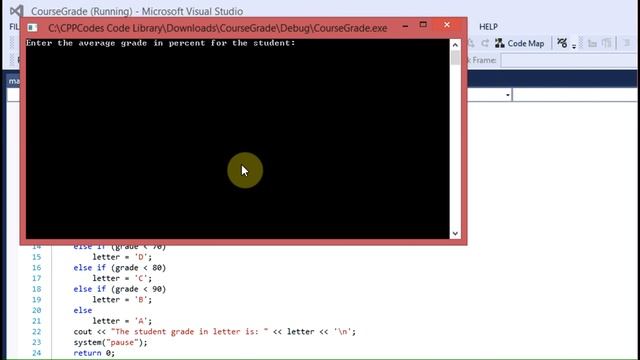Click the Stack Frame input box
640x360 pixels.
pyautogui.click(x=569, y=60)
